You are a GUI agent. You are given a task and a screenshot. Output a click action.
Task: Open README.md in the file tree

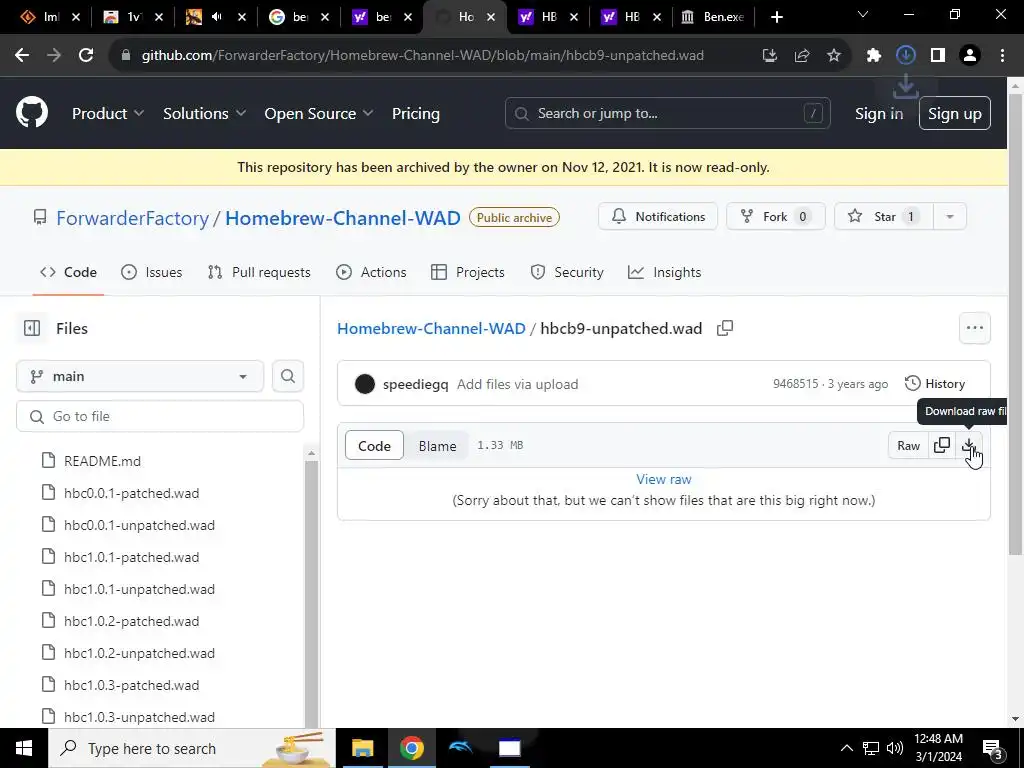tap(102, 461)
